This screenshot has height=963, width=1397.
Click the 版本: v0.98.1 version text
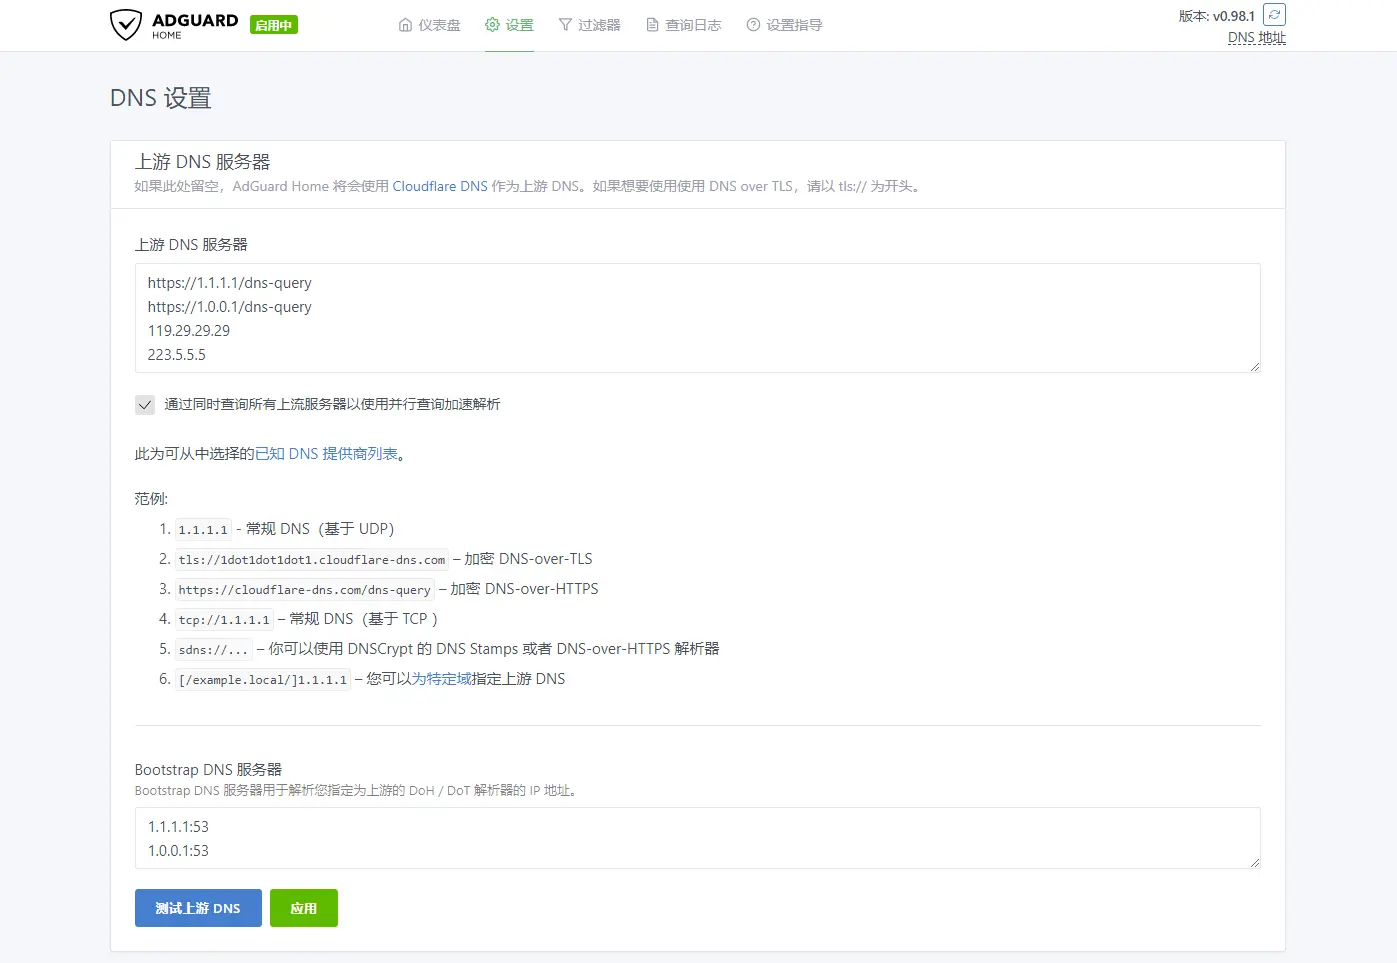[x=1216, y=16]
